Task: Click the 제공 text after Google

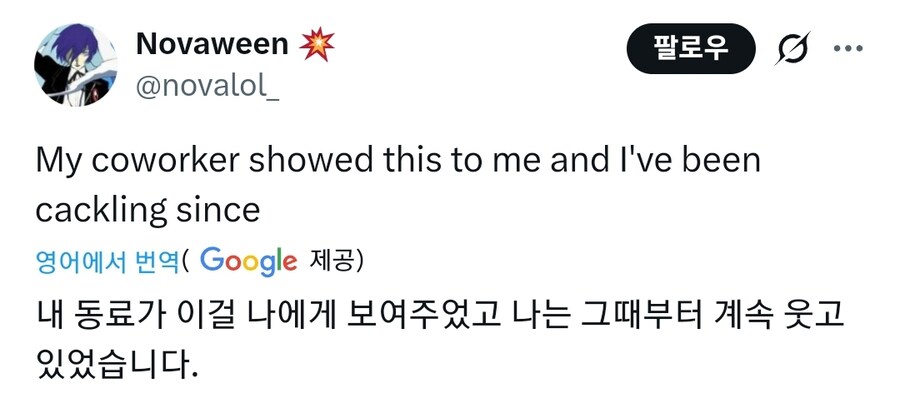Action: (336, 262)
